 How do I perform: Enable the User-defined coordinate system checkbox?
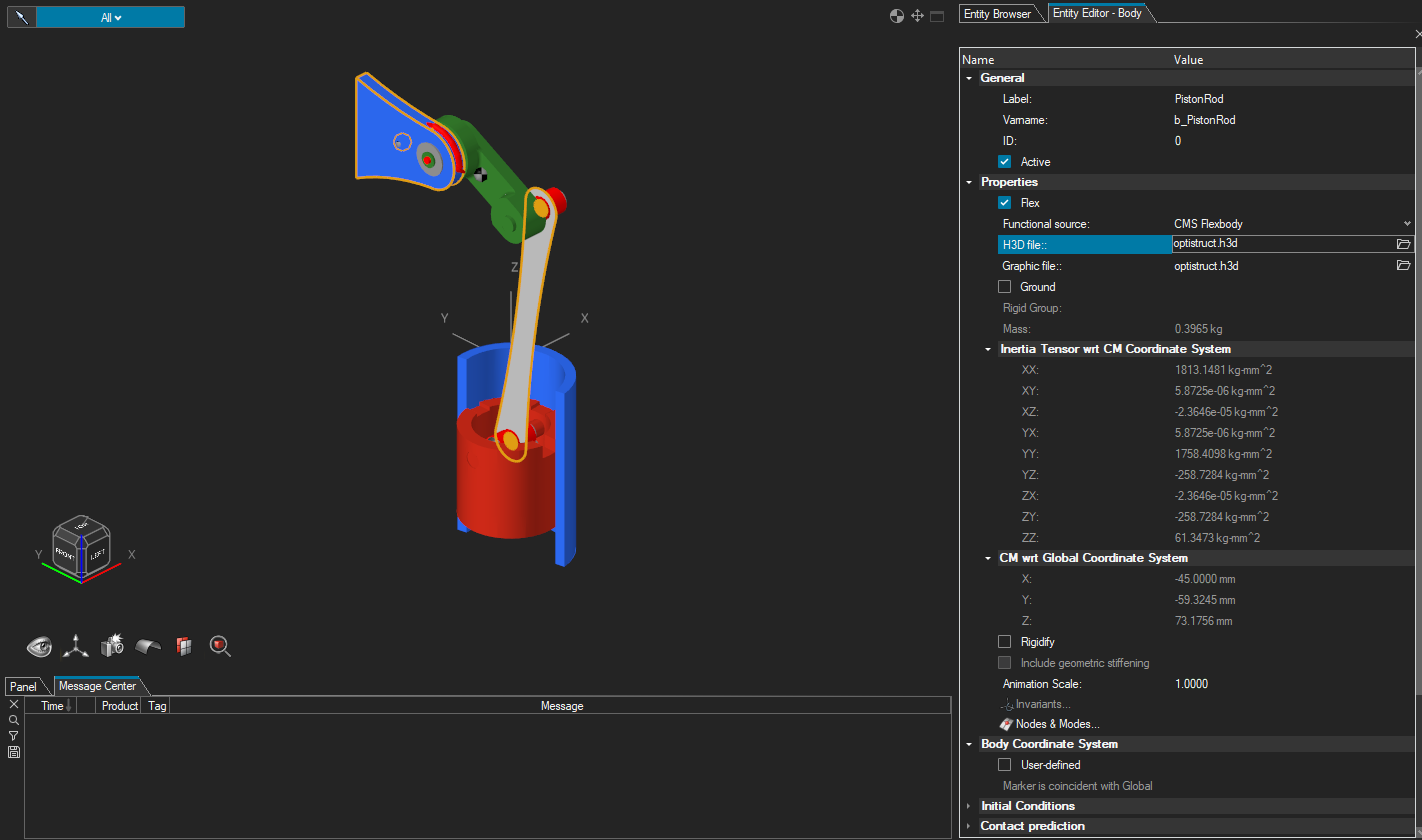1005,765
